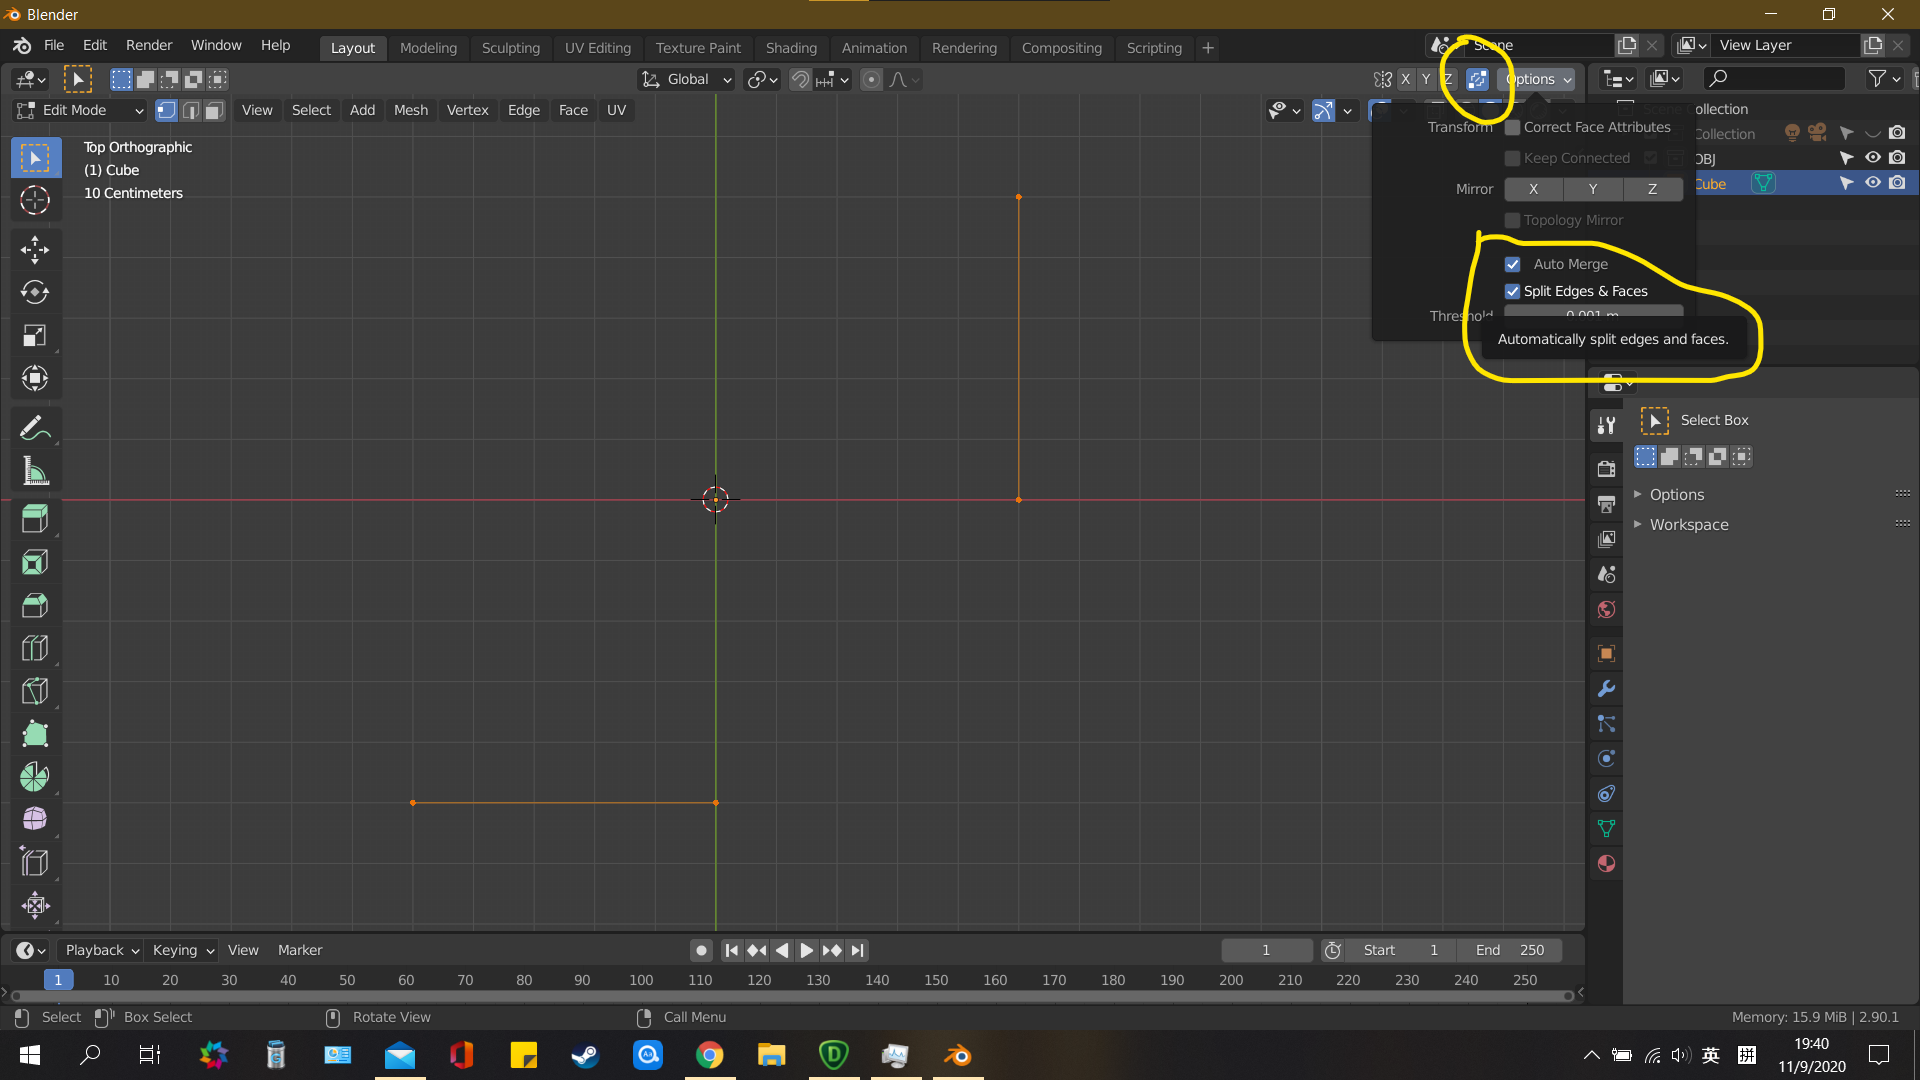Open Global transform orientation dropdown
This screenshot has height=1080, width=1920.
pos(688,79)
